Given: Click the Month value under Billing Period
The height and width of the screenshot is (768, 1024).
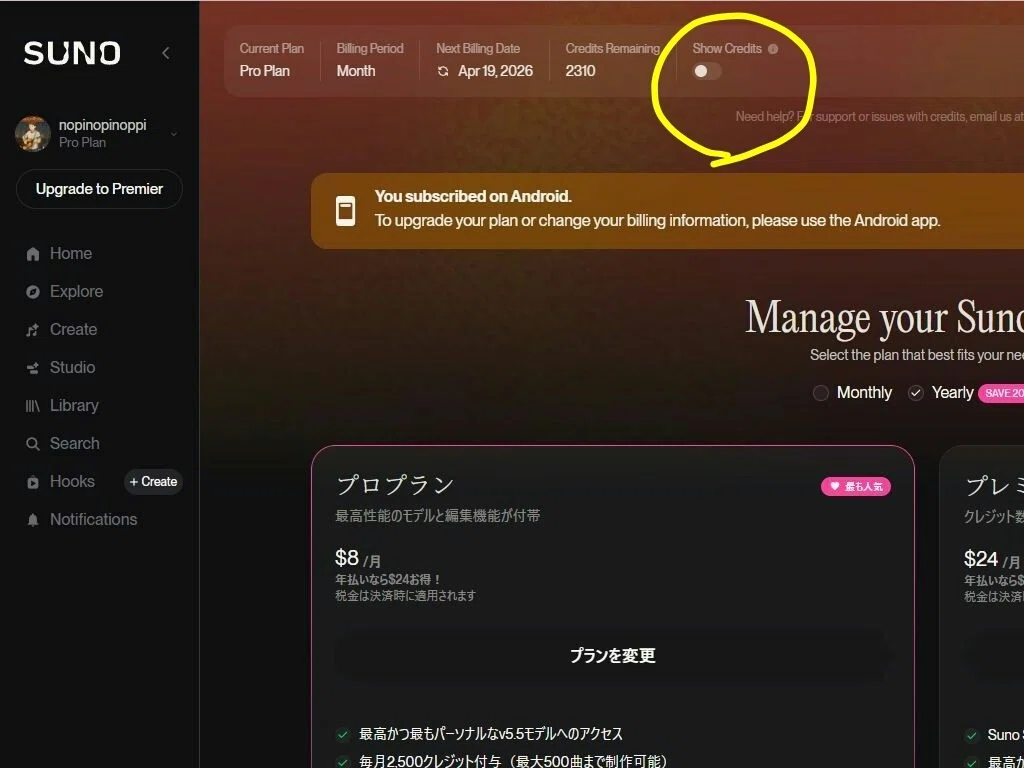Looking at the screenshot, I should pos(356,71).
